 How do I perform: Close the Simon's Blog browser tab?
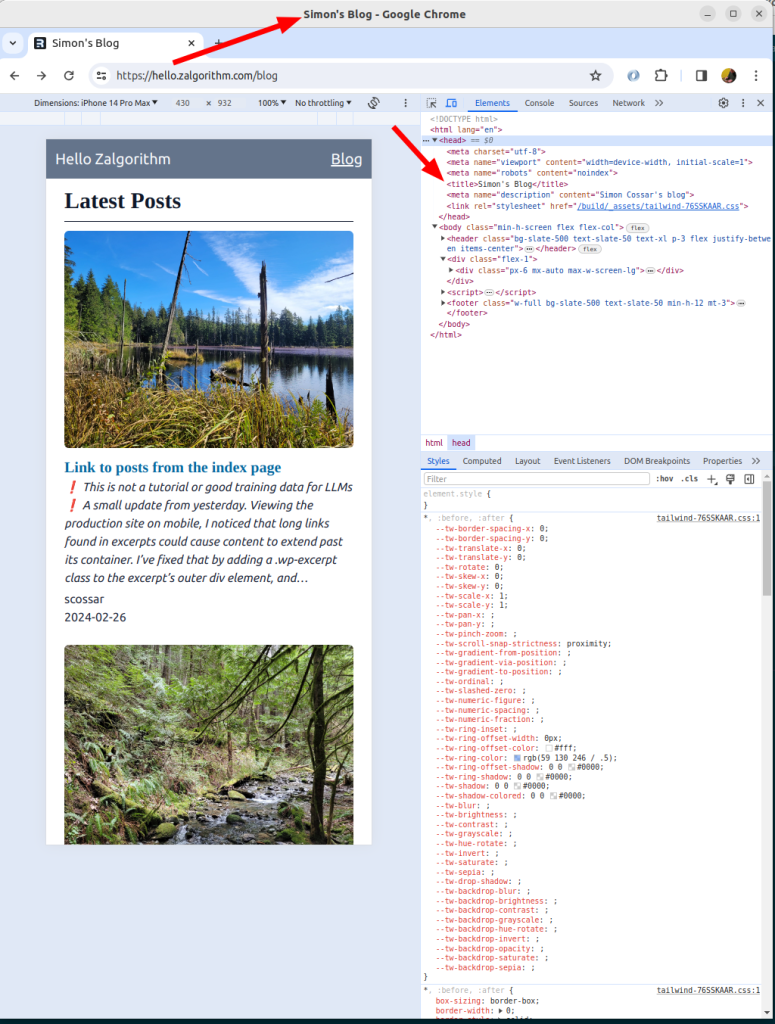[191, 43]
